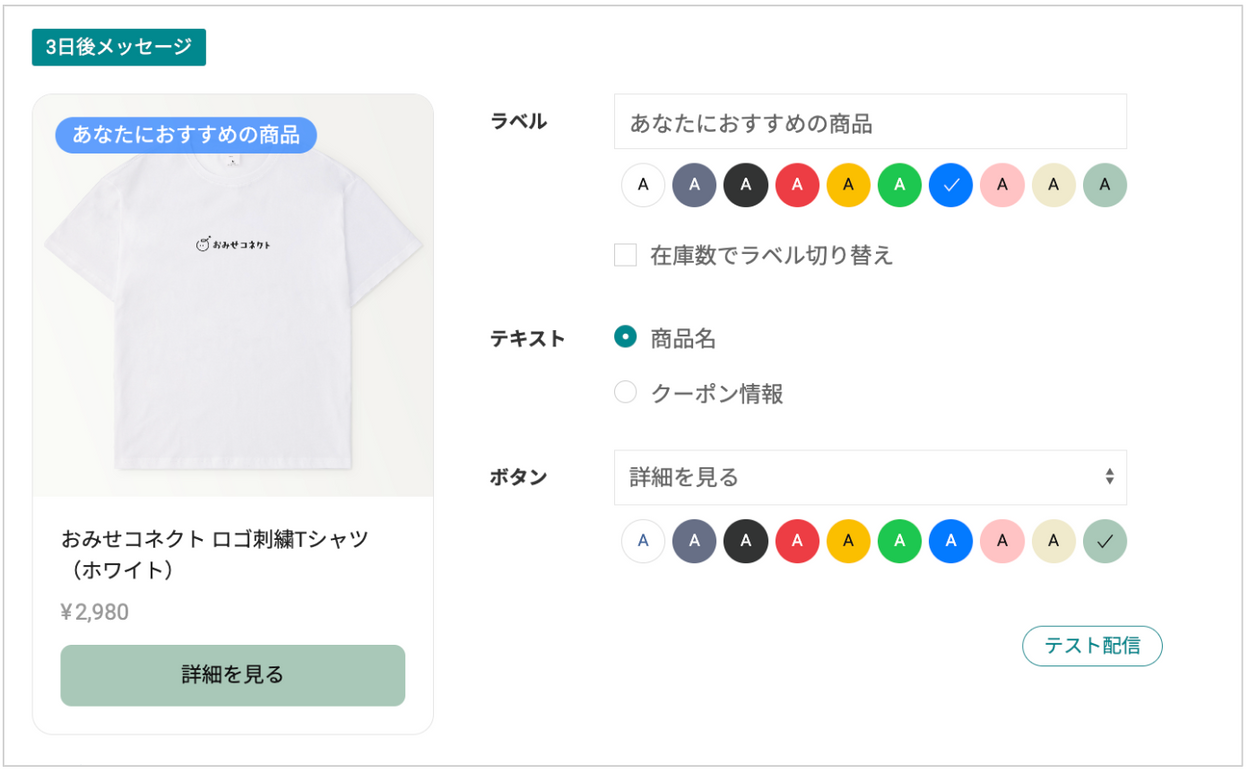Select black label color swatch
This screenshot has height=775, width=1248.
tap(746, 185)
